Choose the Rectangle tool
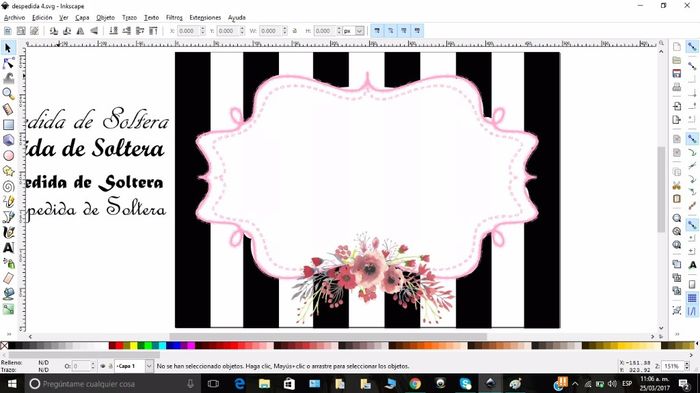The image size is (700, 393). pyautogui.click(x=8, y=125)
